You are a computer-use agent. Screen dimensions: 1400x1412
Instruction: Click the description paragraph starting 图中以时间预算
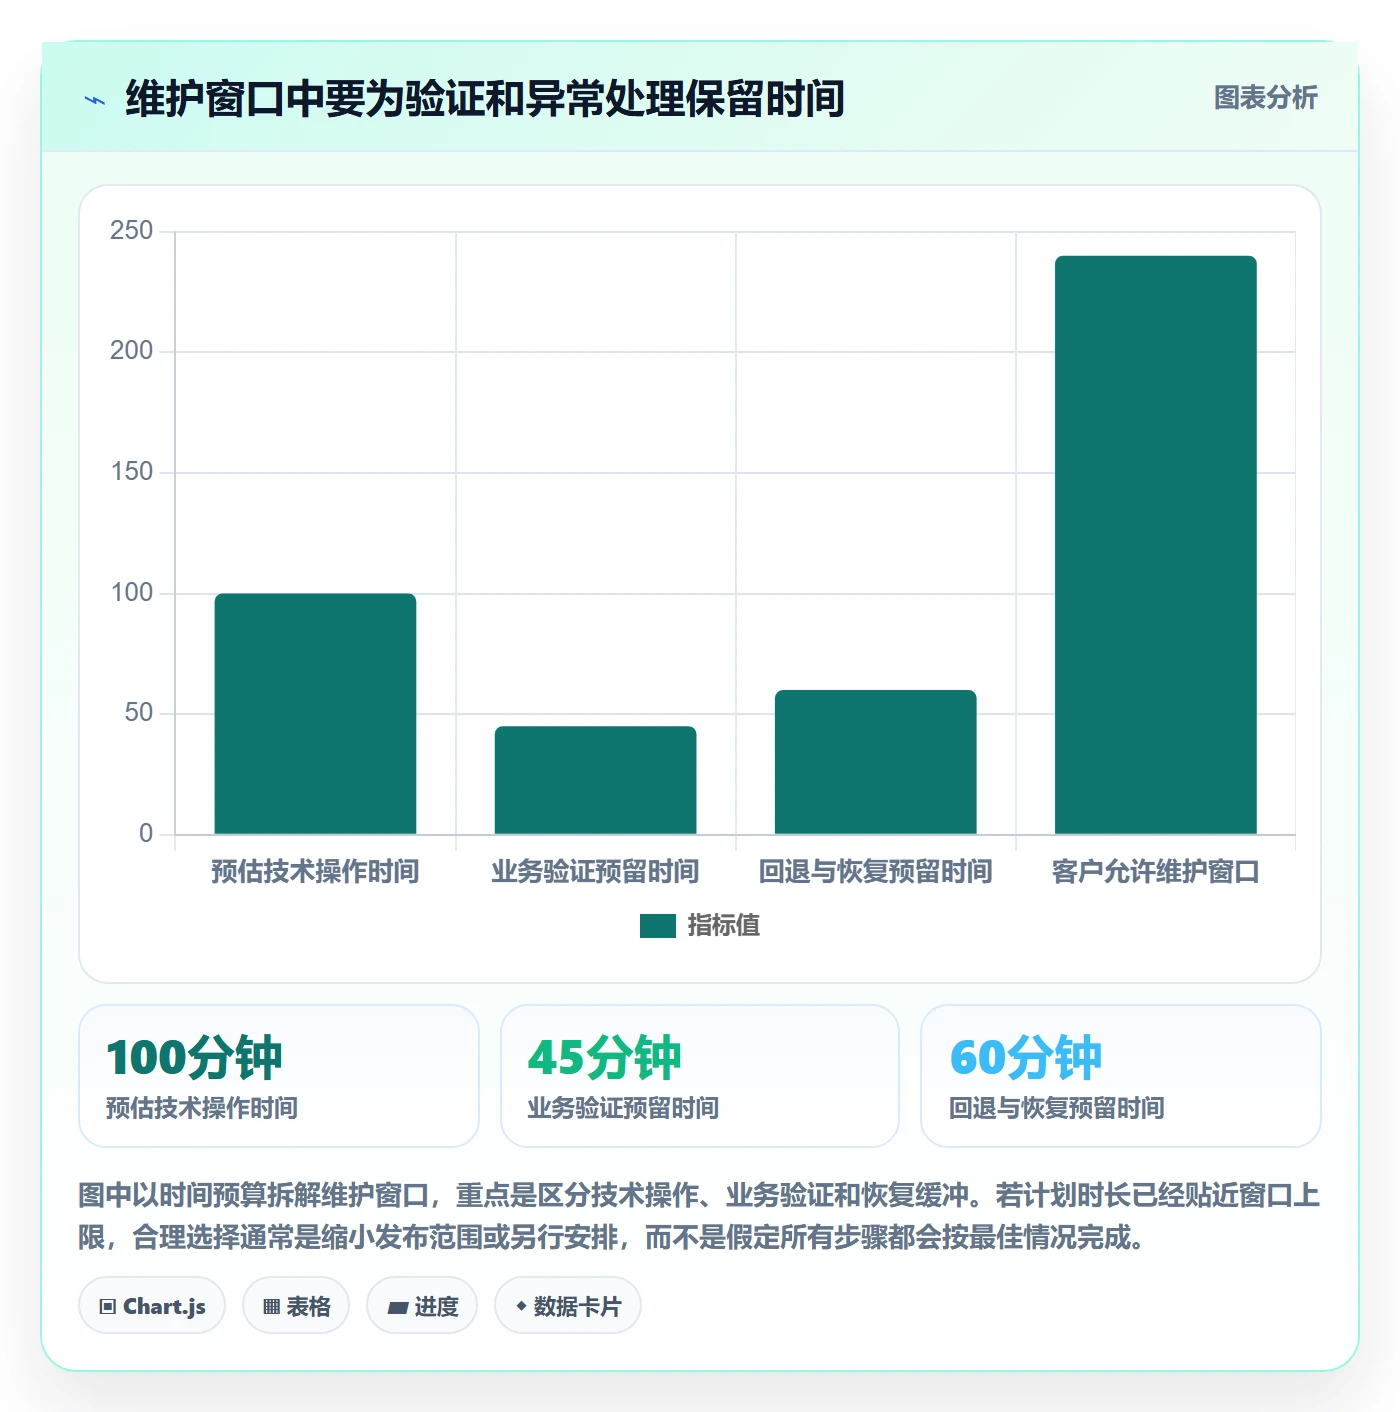point(699,1216)
